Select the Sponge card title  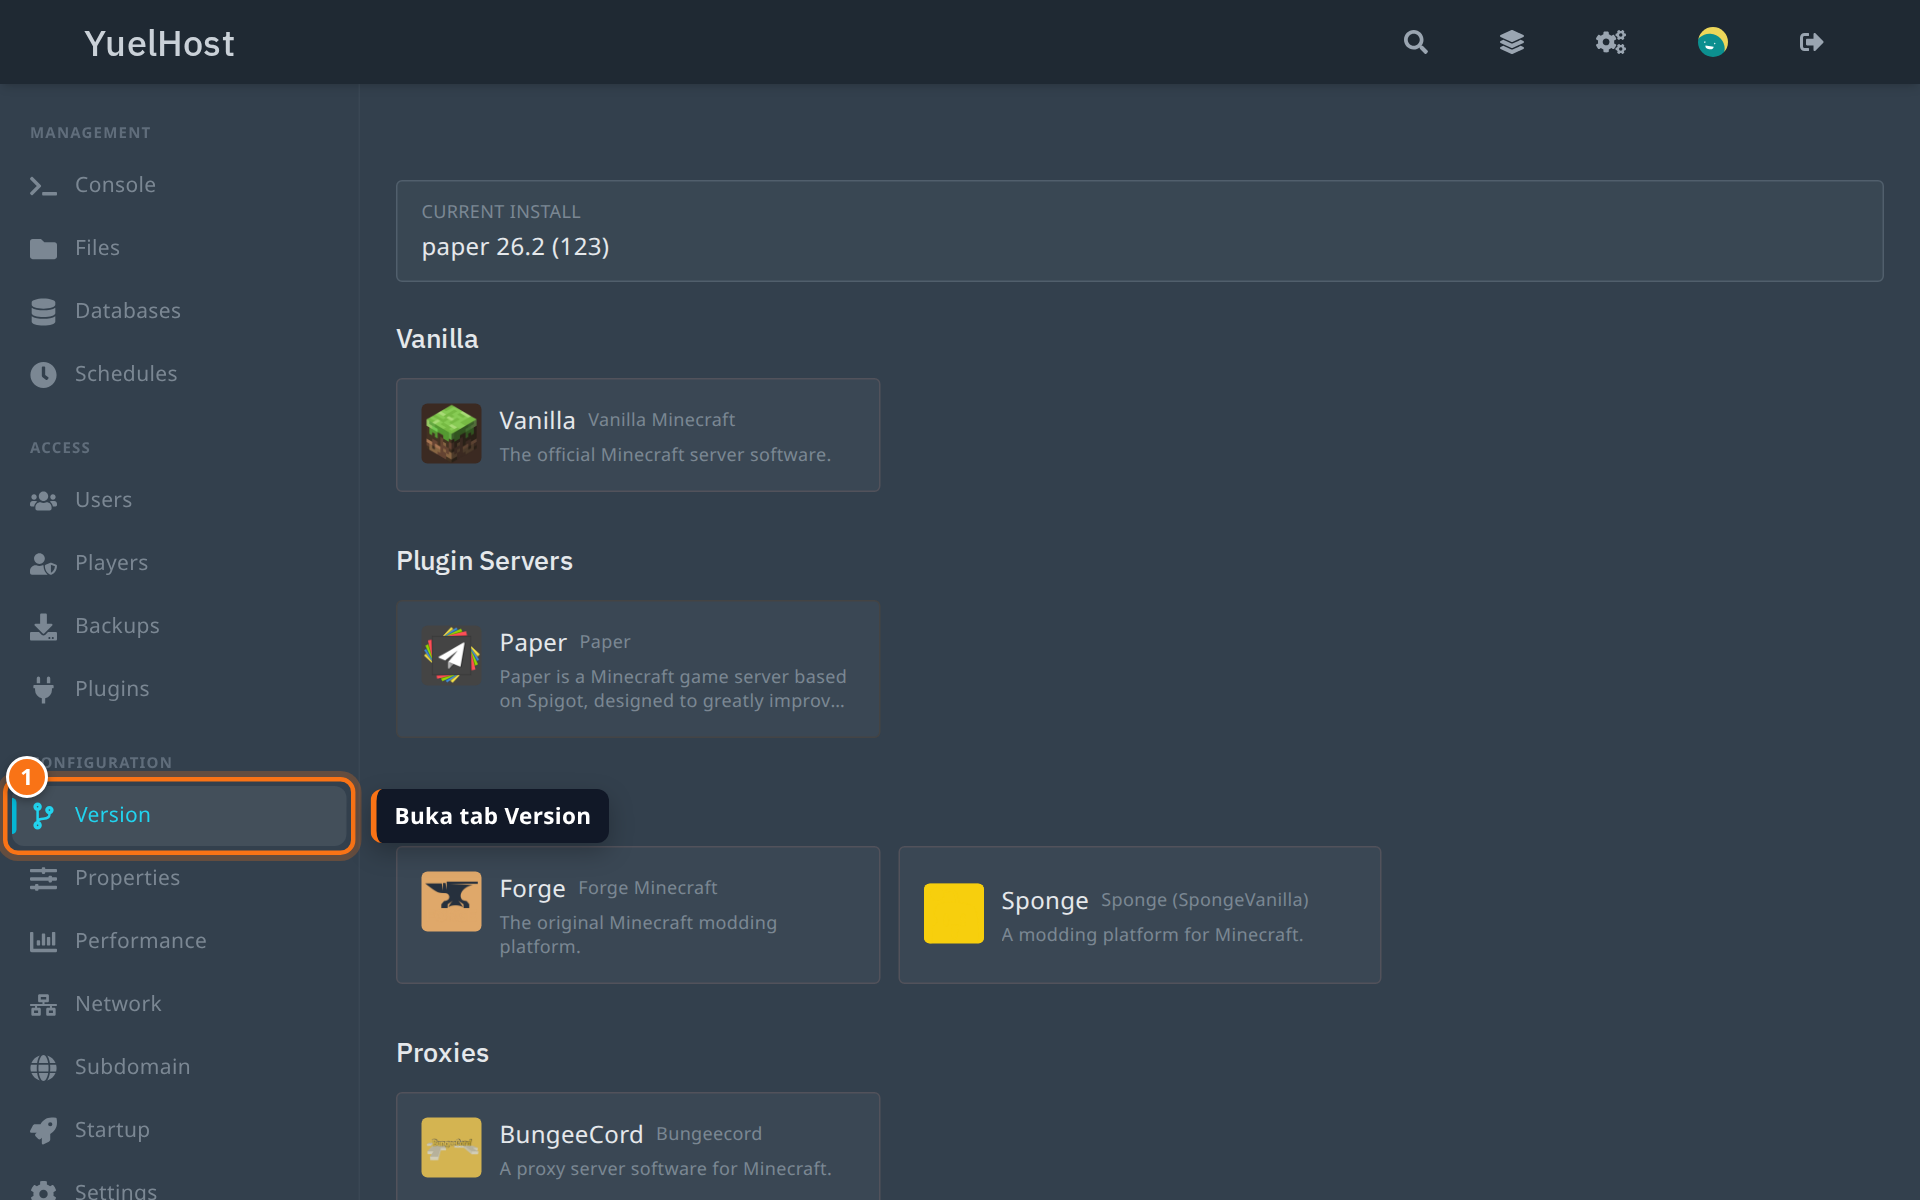coord(1044,901)
